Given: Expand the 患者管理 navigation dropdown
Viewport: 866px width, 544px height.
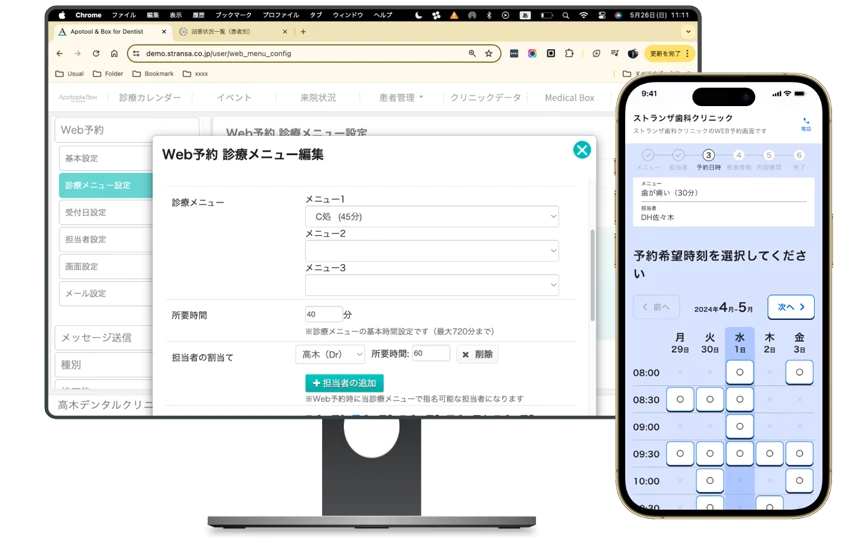Looking at the screenshot, I should [x=401, y=98].
